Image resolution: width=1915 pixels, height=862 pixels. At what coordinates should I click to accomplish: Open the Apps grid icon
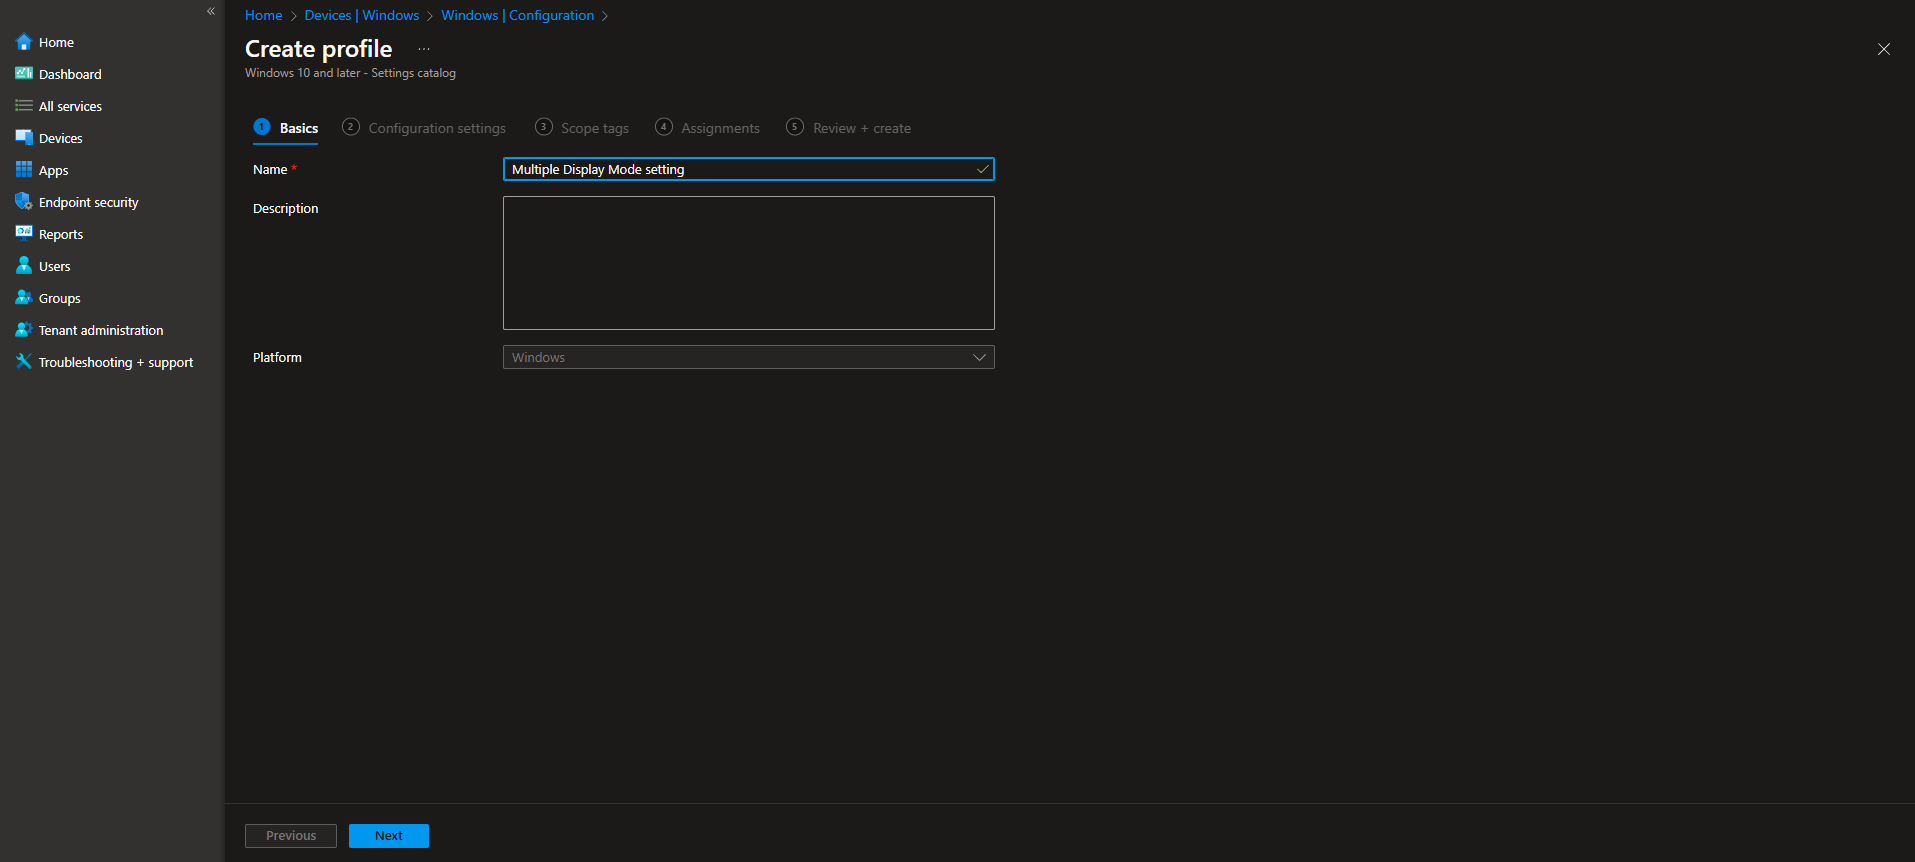pyautogui.click(x=24, y=170)
